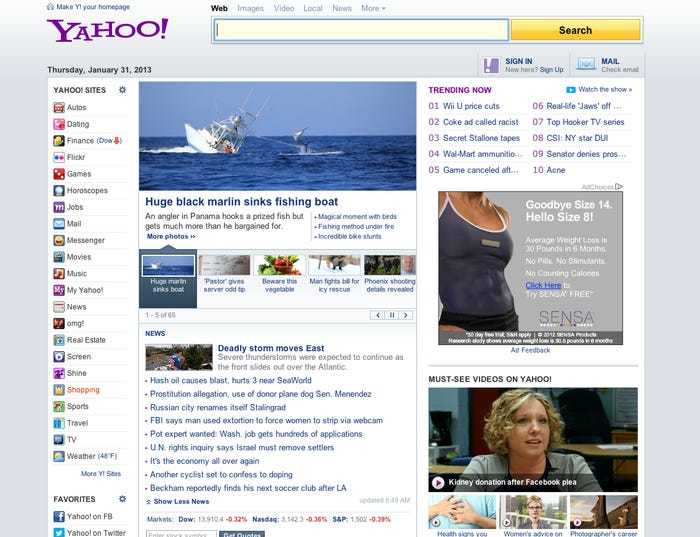Click the Mail envelope icon in sidebar
700x537 pixels.
[x=59, y=224]
